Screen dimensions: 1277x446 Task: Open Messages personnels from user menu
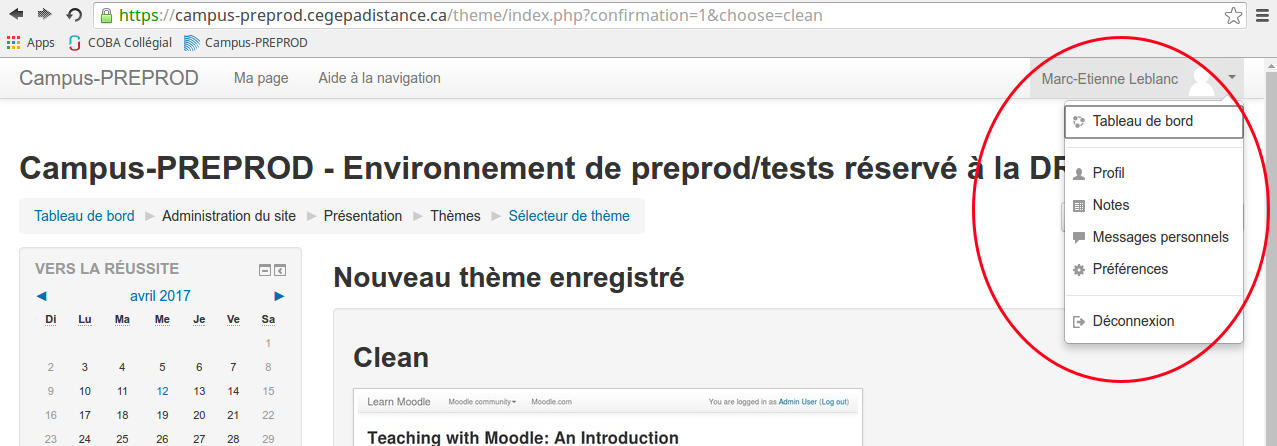1160,238
